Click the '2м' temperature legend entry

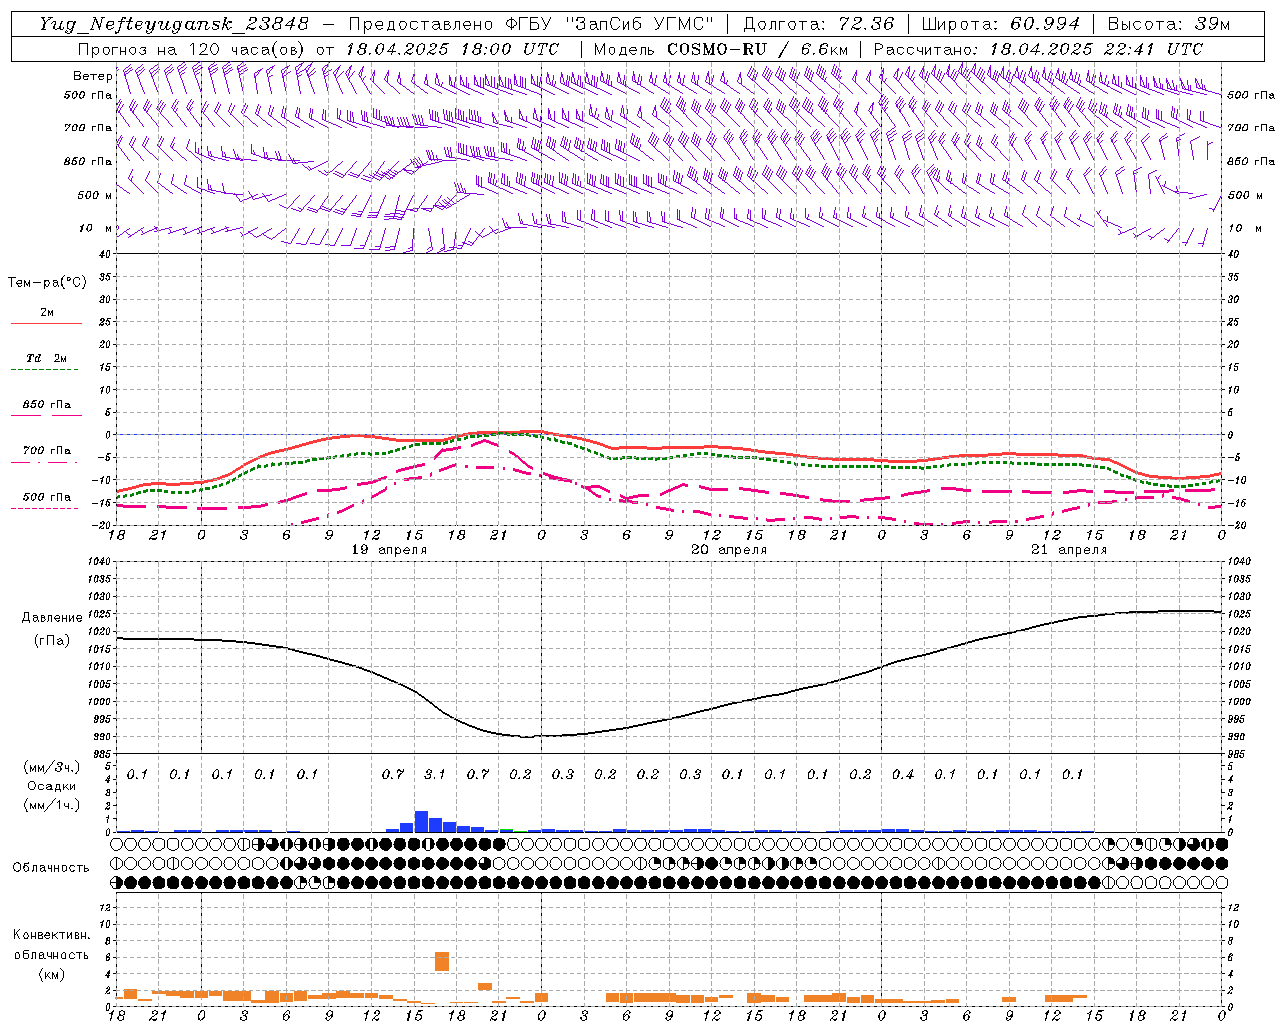(x=47, y=312)
